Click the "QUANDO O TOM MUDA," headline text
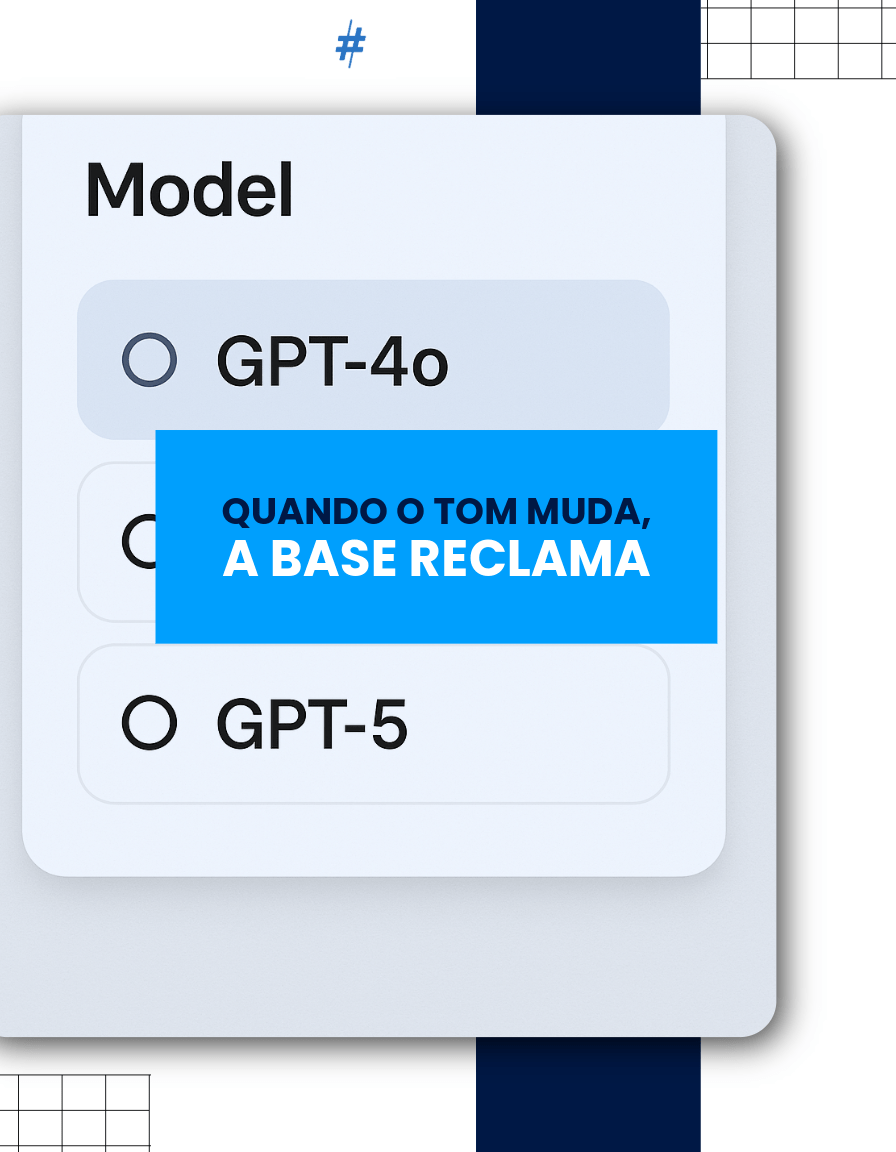 point(436,511)
